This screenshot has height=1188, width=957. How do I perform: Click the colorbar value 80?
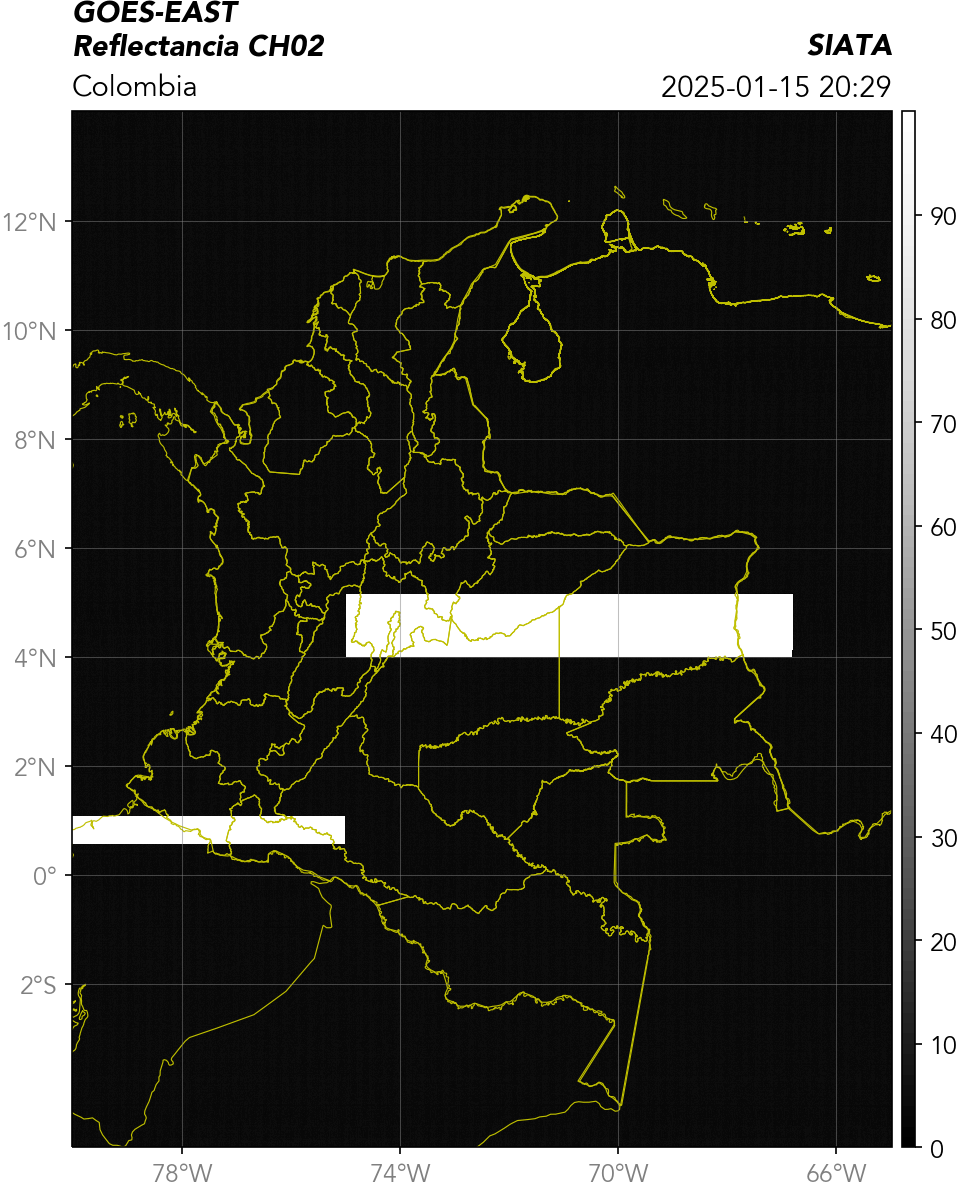coord(943,320)
